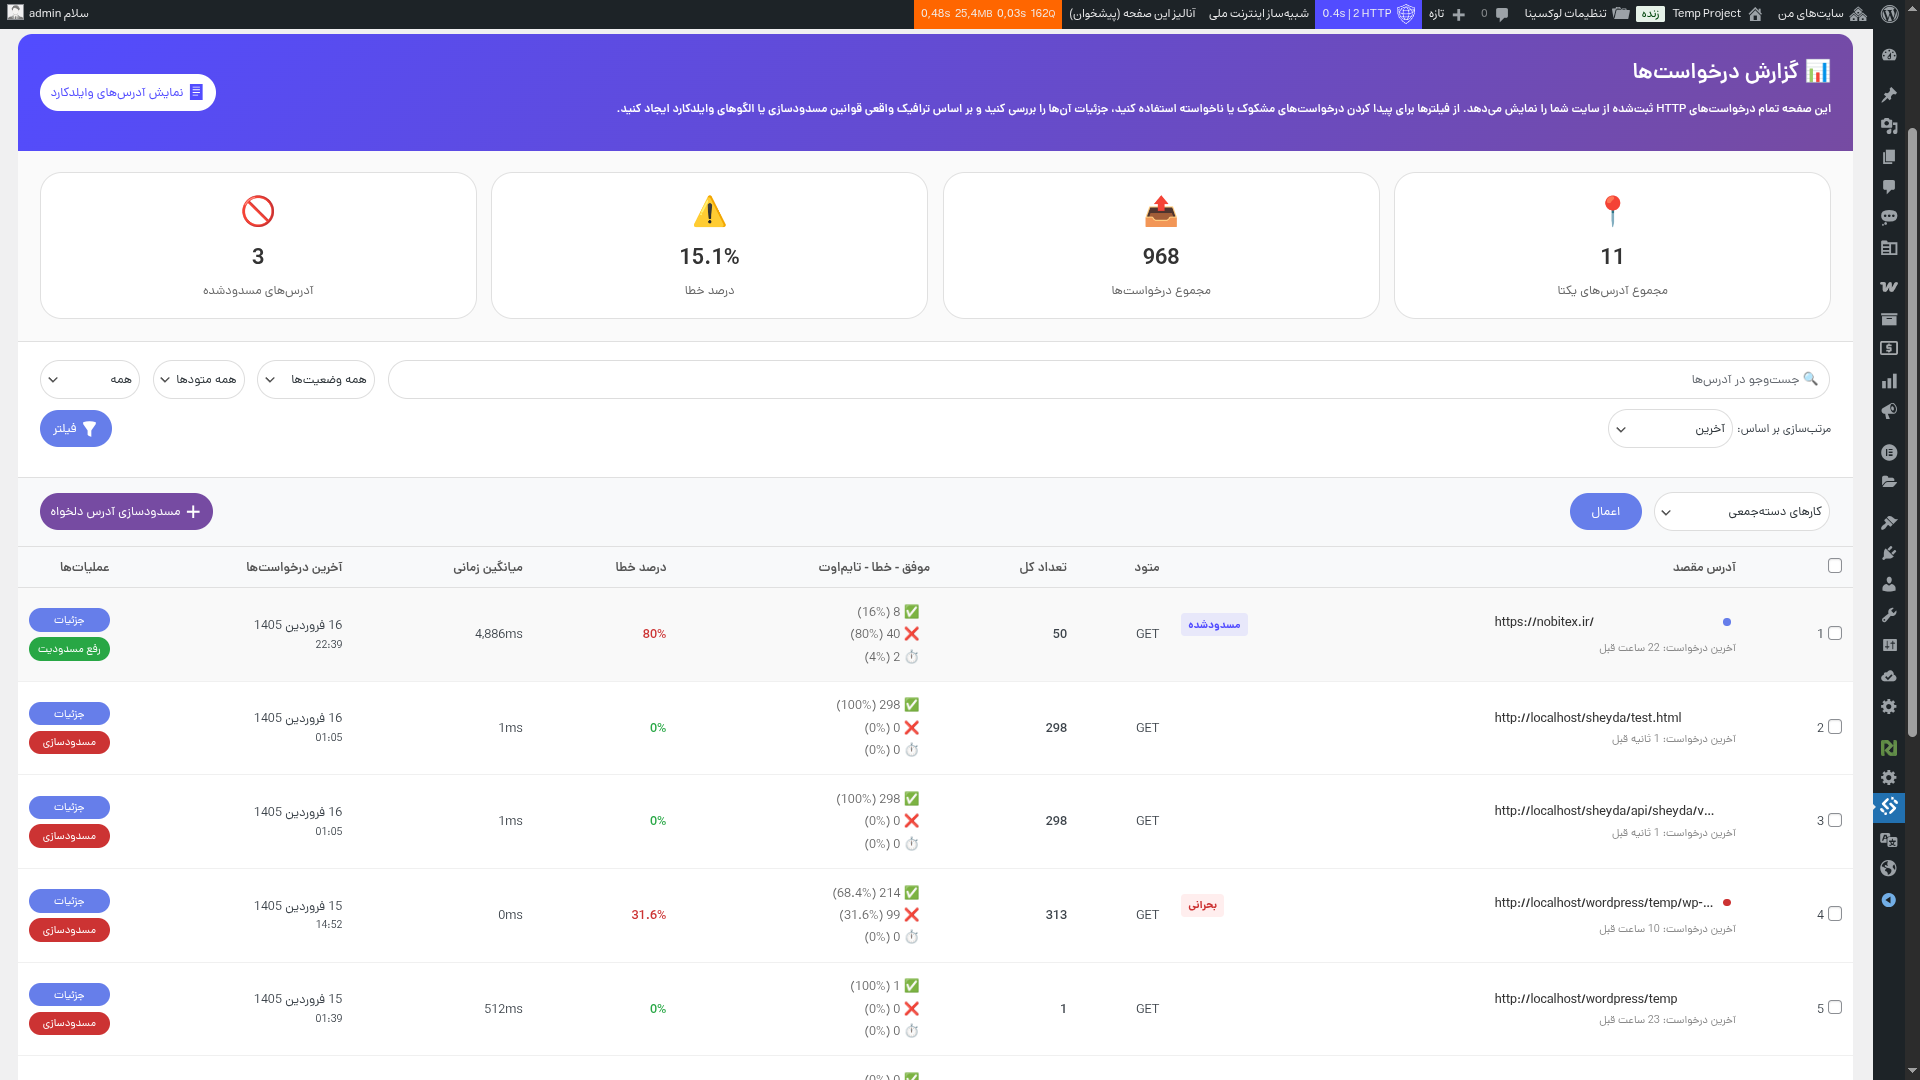Open the WordPress logo menu
Image resolution: width=1920 pixels, height=1080 pixels.
[x=1889, y=14]
